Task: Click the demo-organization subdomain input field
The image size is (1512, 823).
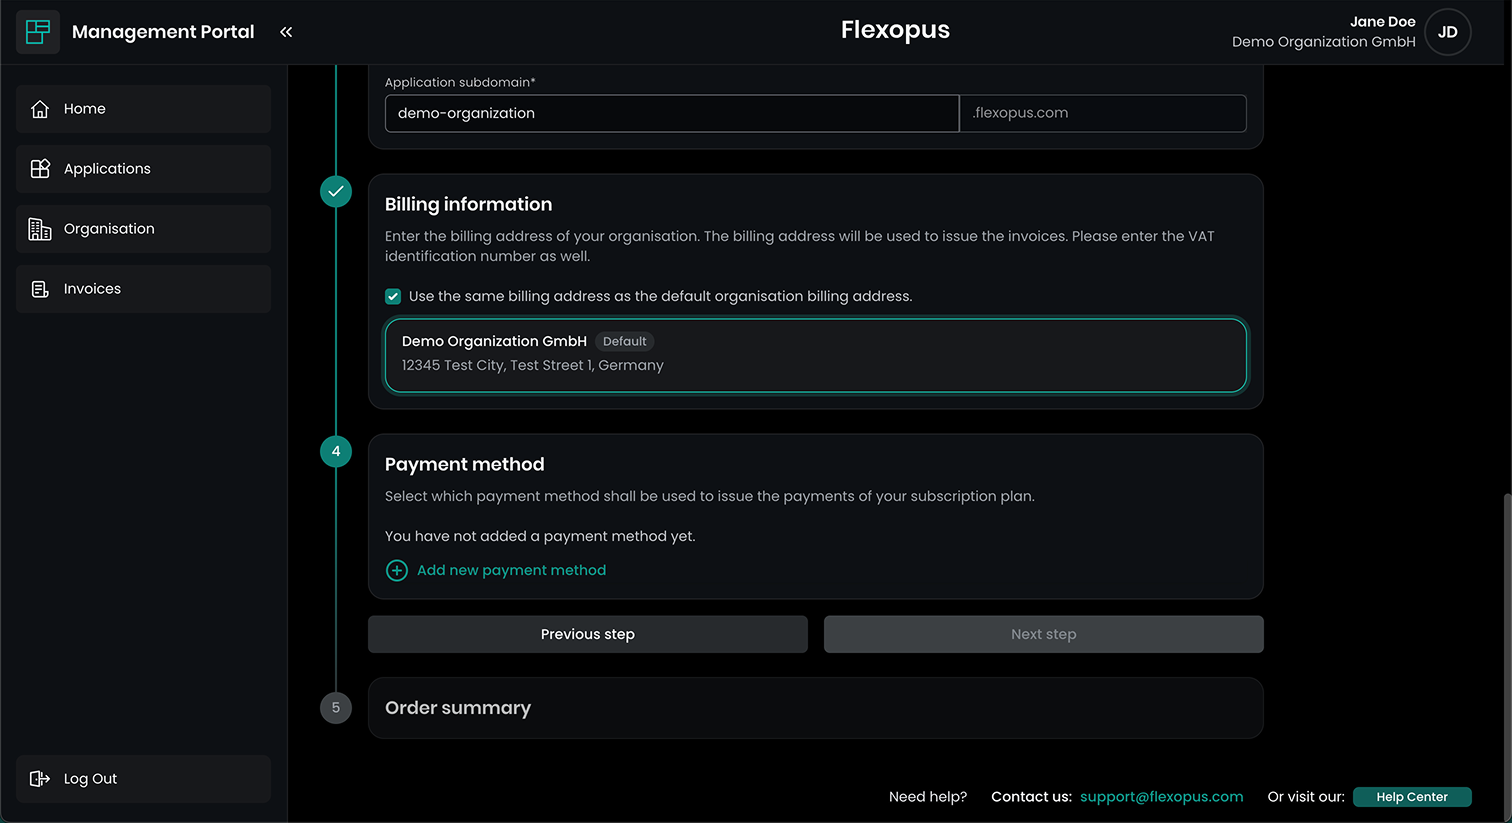Action: pyautogui.click(x=671, y=113)
